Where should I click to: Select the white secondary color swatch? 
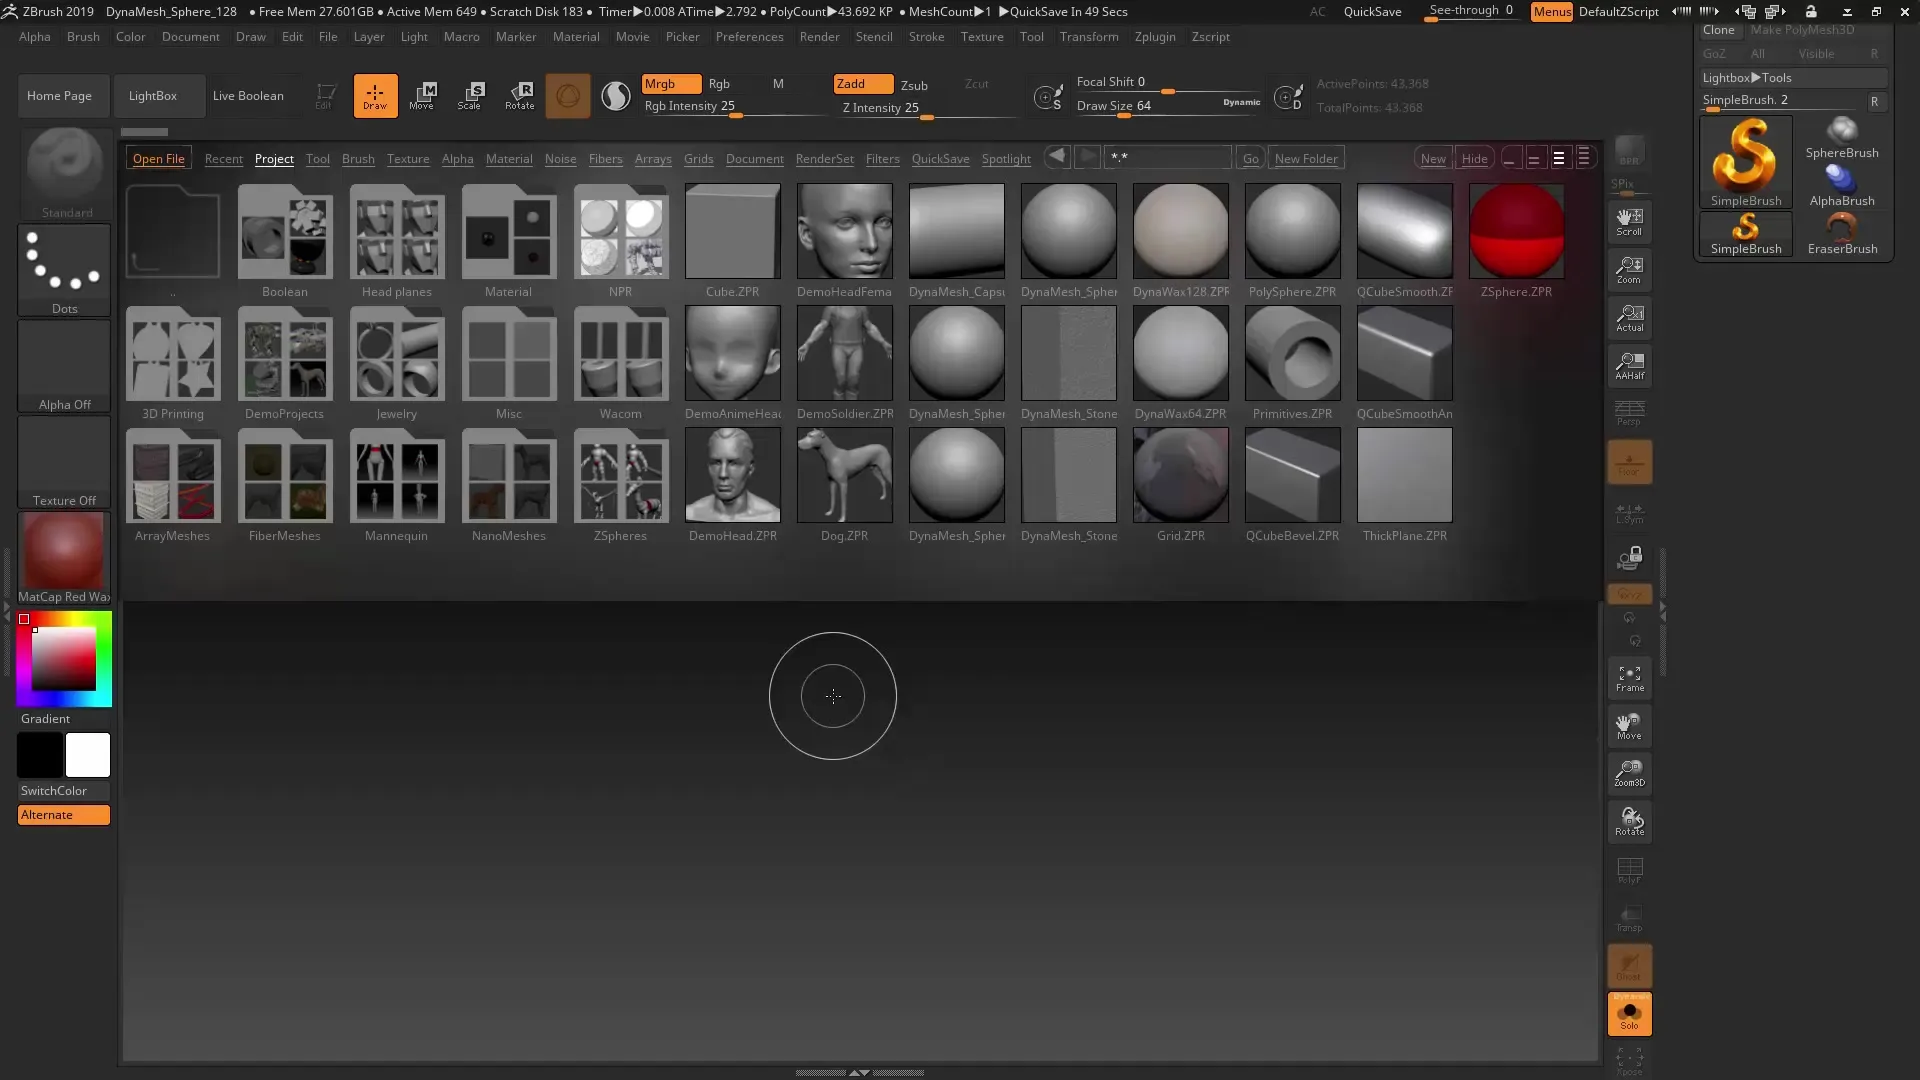tap(88, 755)
